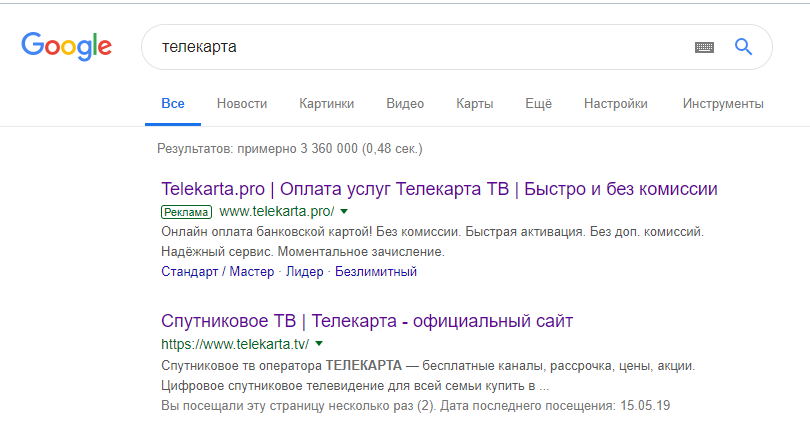The image size is (810, 430).
Task: Switch to the Новости tab
Action: 242,103
